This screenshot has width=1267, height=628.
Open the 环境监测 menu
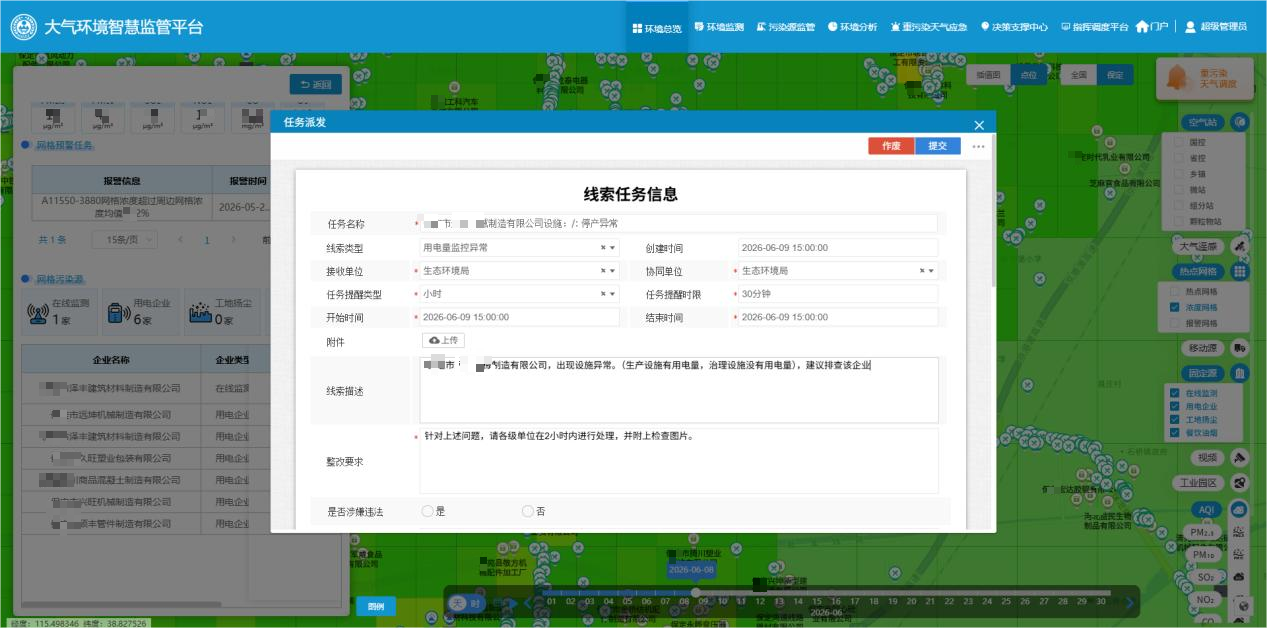tap(719, 27)
